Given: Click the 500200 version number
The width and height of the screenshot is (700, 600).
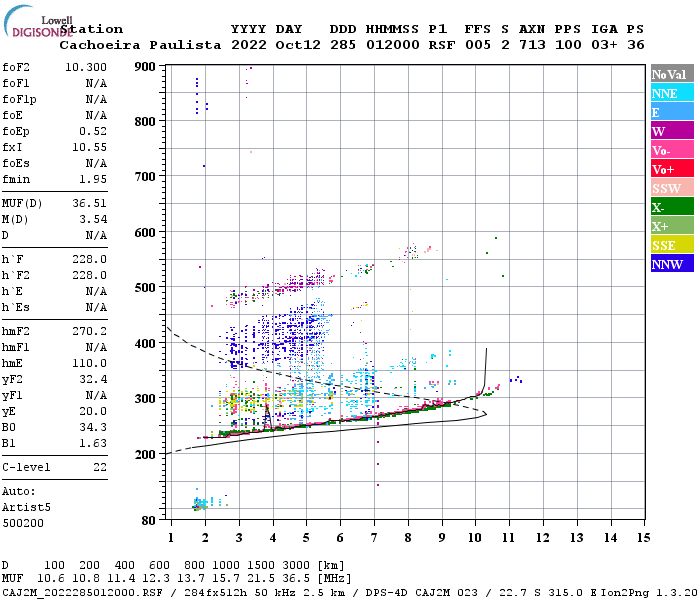Looking at the screenshot, I should pyautogui.click(x=23, y=523).
